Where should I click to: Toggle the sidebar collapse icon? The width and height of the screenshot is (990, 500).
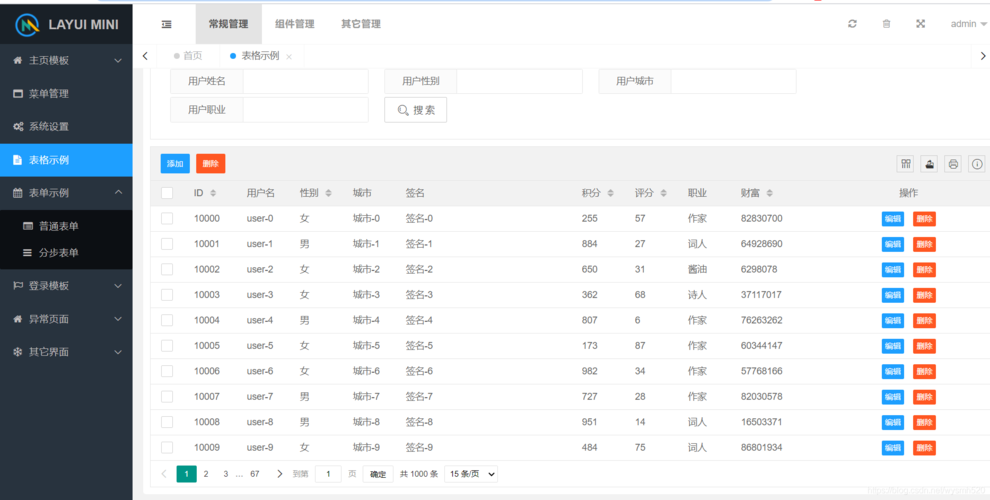pyautogui.click(x=167, y=24)
